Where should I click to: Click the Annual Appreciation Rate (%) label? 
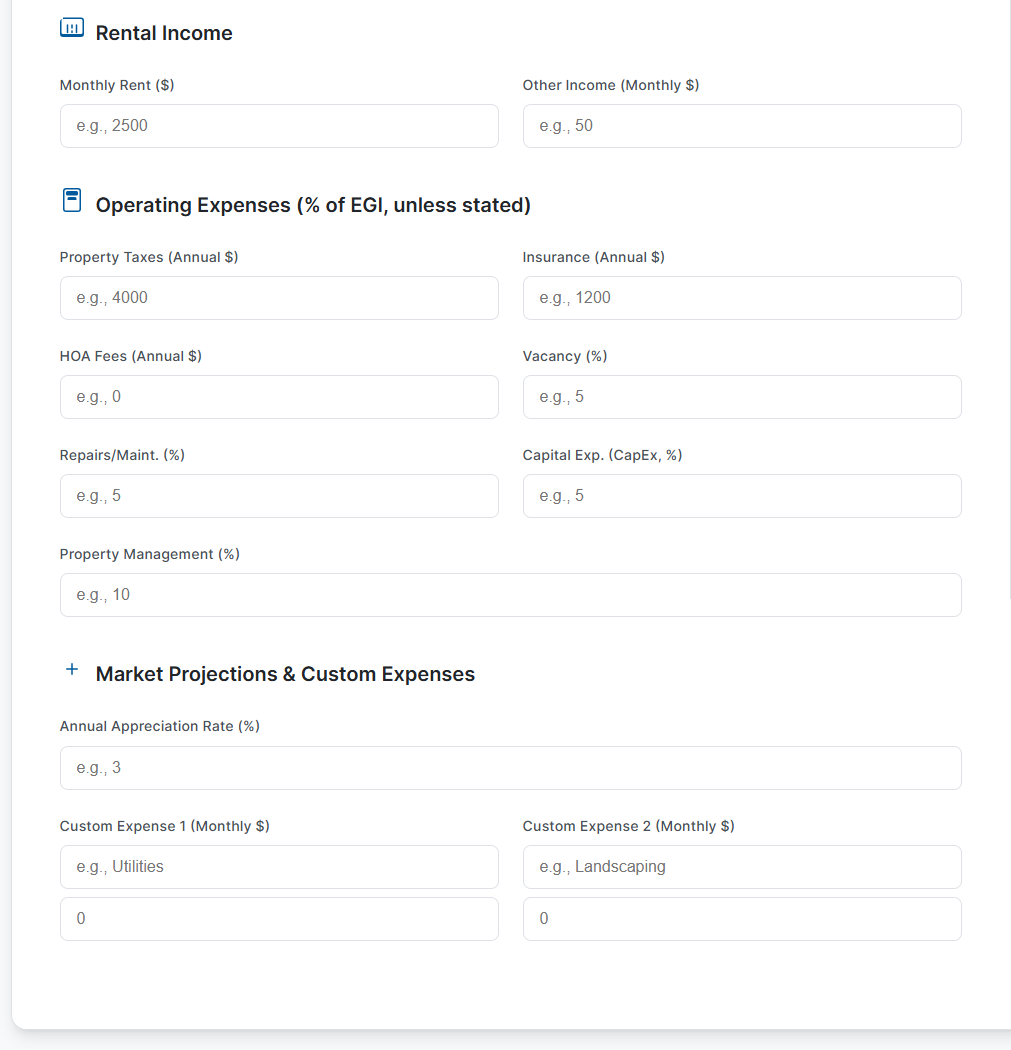(159, 727)
